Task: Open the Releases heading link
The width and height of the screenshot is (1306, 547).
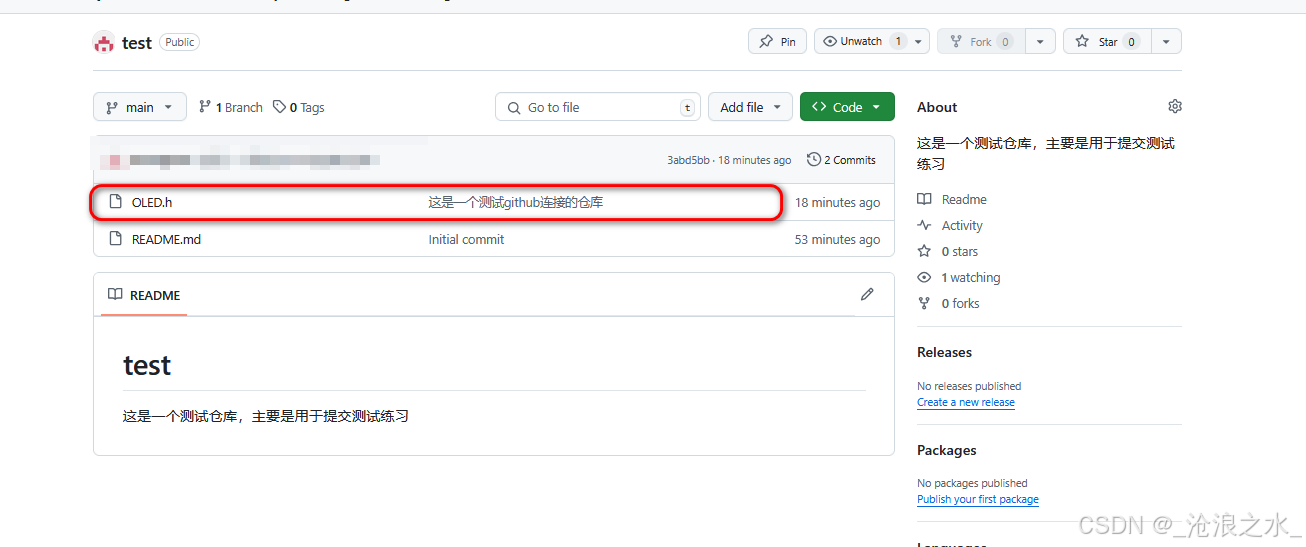Action: pos(944,352)
